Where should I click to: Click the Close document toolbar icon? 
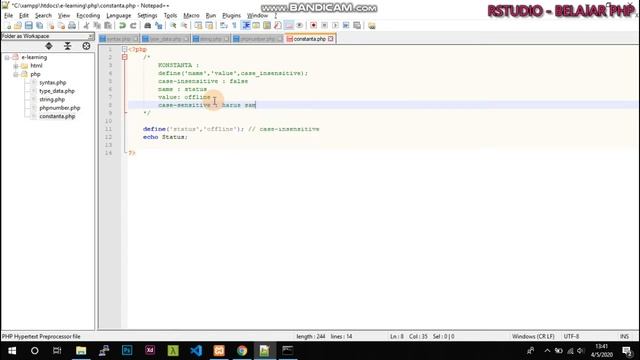(50, 26)
